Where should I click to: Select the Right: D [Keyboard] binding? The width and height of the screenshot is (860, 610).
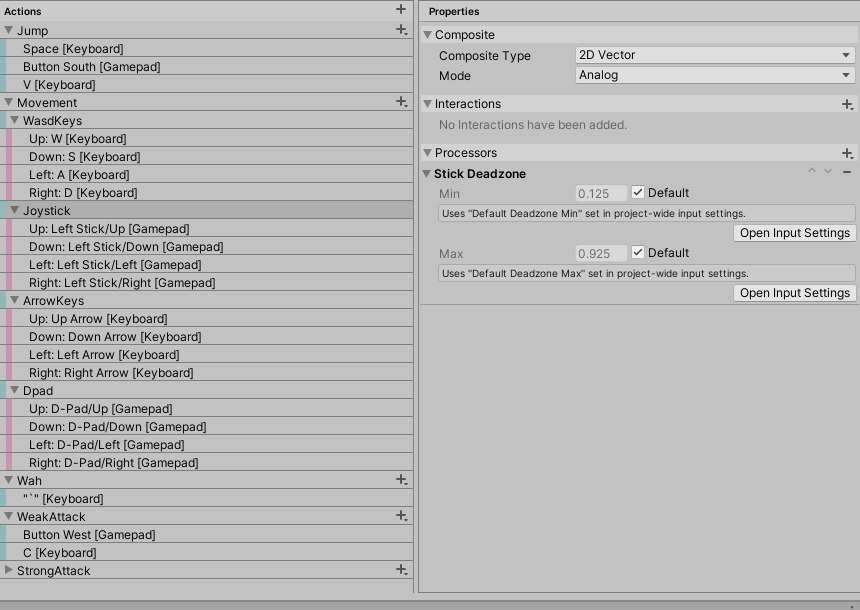pos(207,193)
